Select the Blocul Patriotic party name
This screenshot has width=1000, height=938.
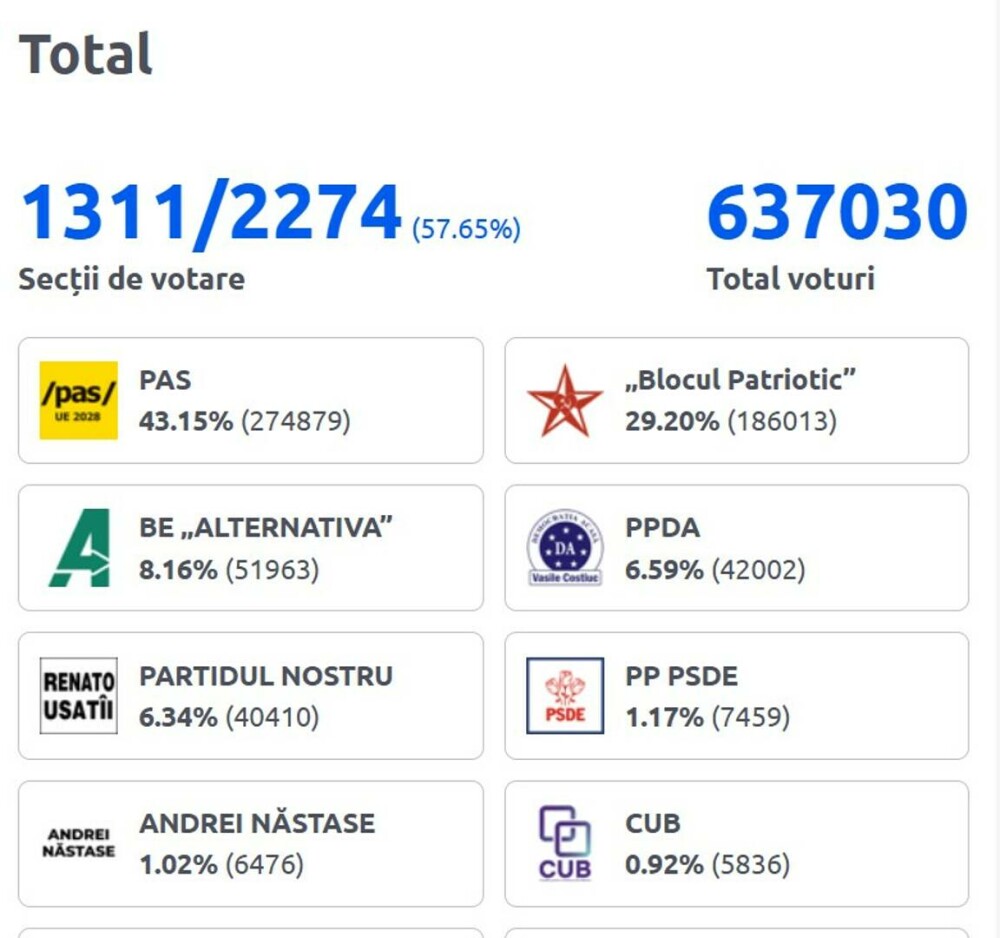click(741, 380)
